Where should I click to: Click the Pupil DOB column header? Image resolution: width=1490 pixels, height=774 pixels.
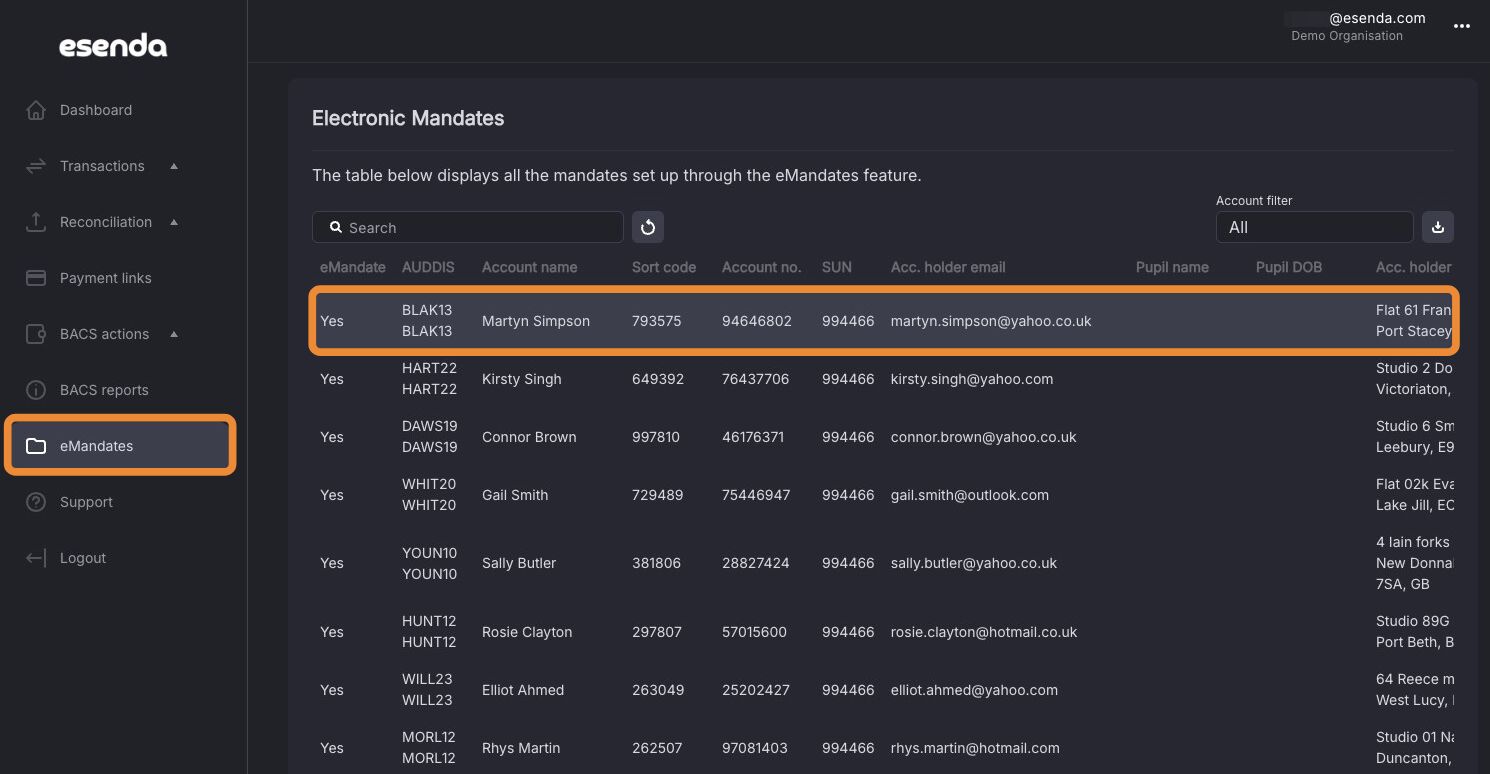(x=1289, y=267)
